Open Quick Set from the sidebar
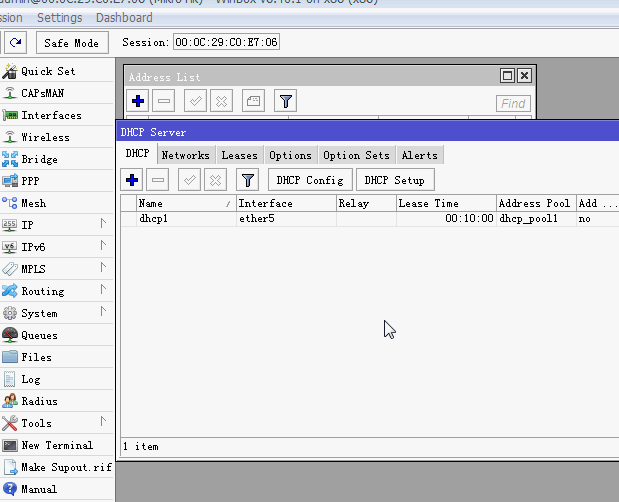The image size is (619, 502). [47, 71]
